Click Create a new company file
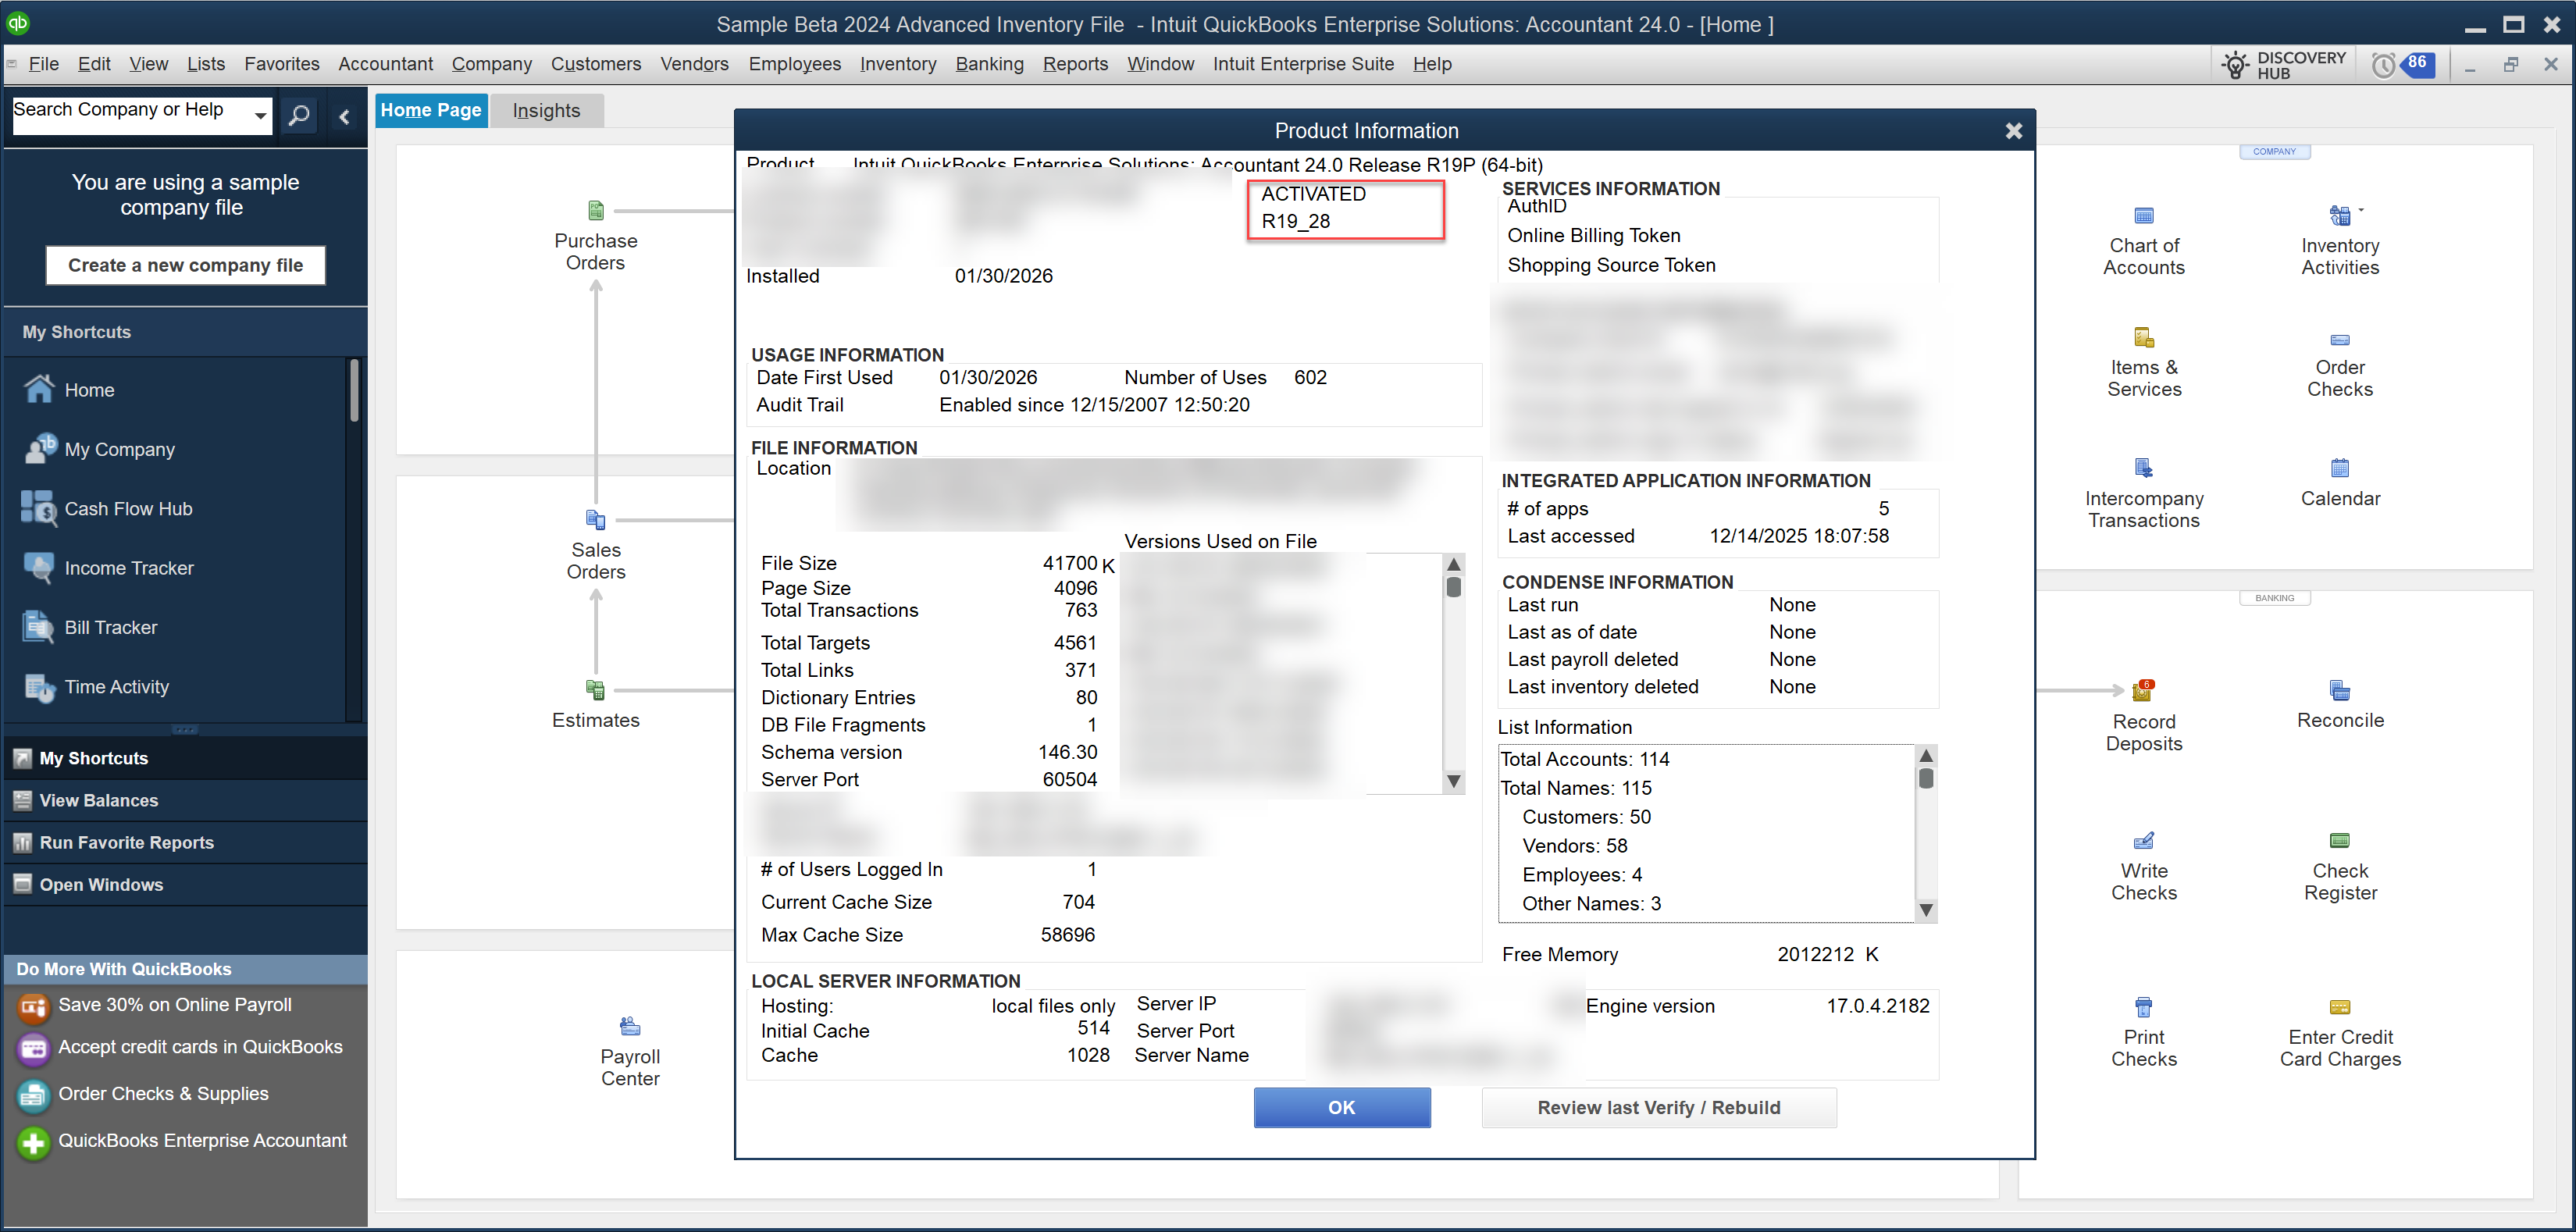 click(185, 265)
